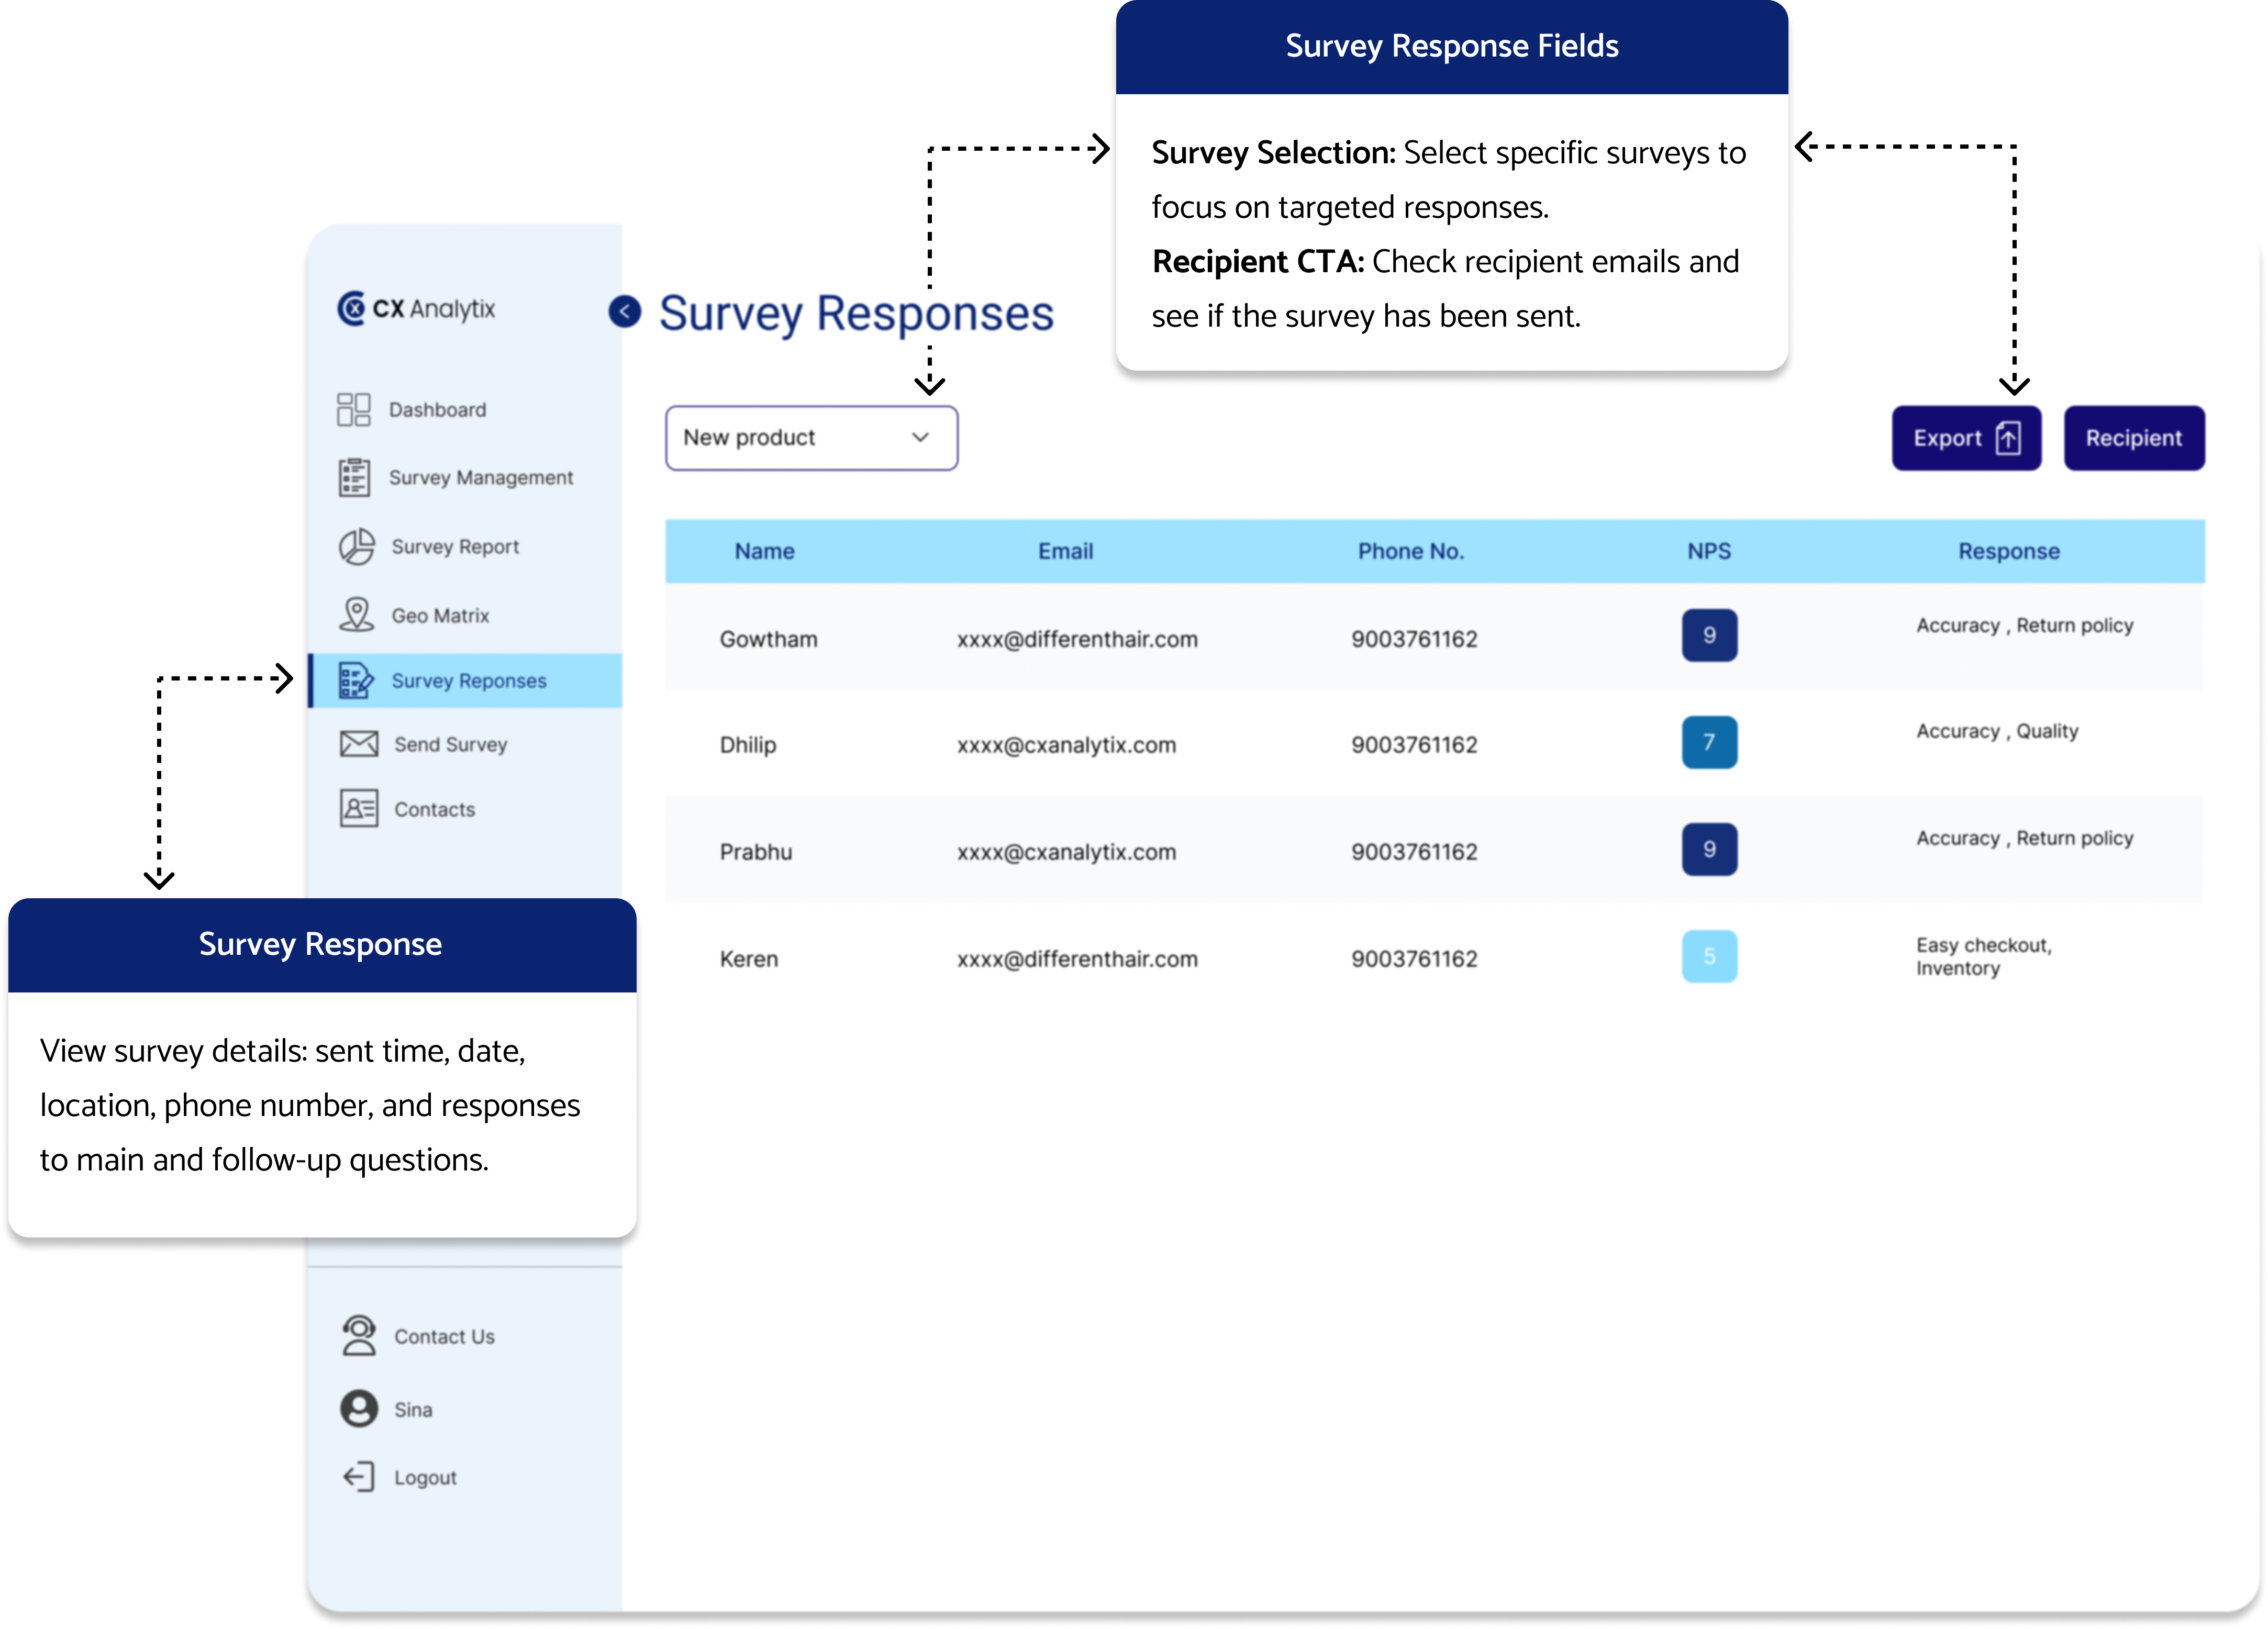Click Dhilip's email xxxx@cxanalytix.com
Viewport: 2268px width, 1629px height.
1066,745
